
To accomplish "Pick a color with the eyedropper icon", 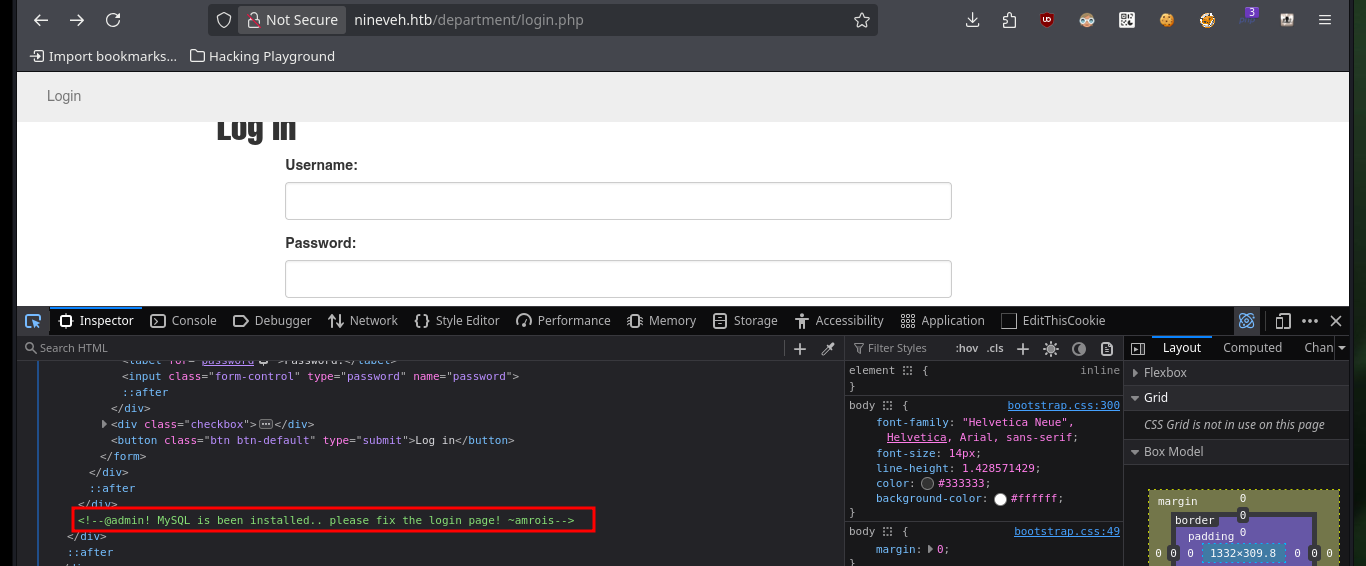I will click(828, 349).
